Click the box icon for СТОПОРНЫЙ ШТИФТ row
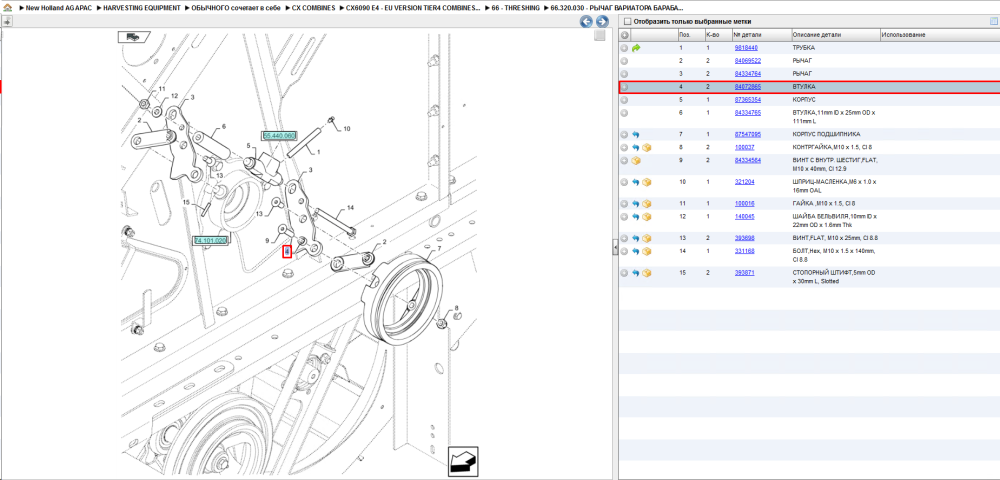1000x480 pixels. tap(647, 273)
